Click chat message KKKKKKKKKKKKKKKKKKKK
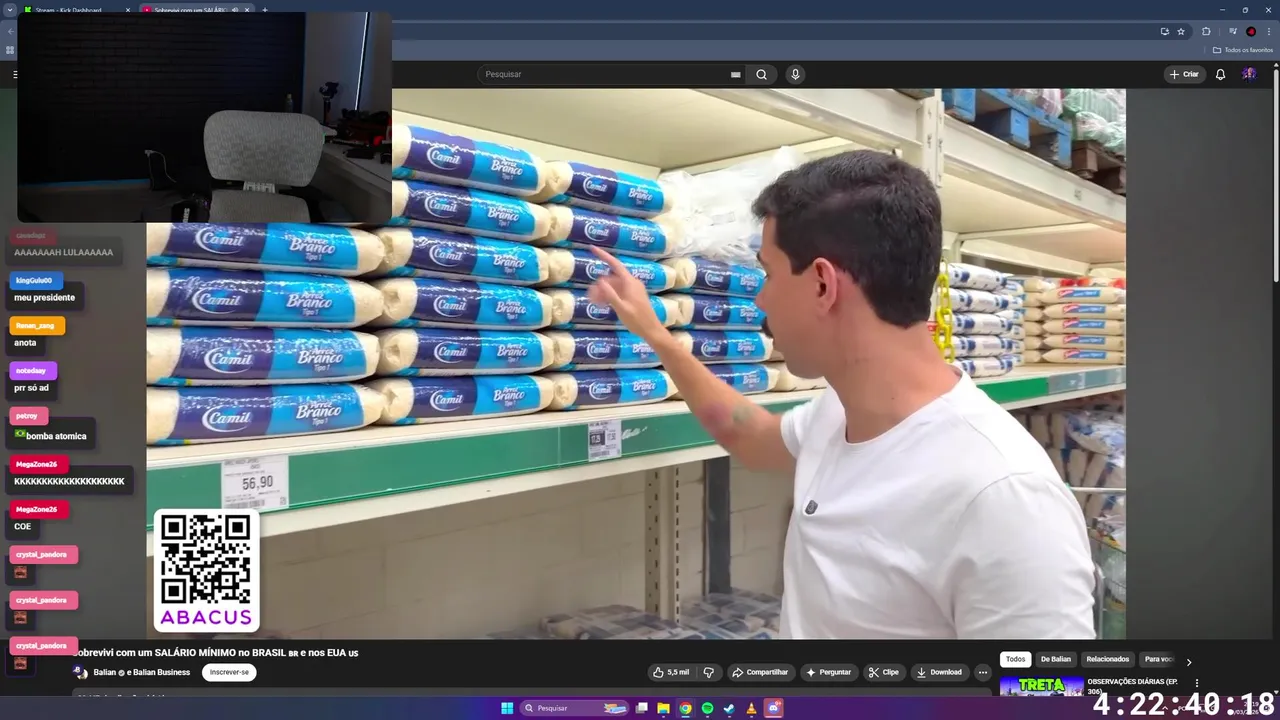 69,482
